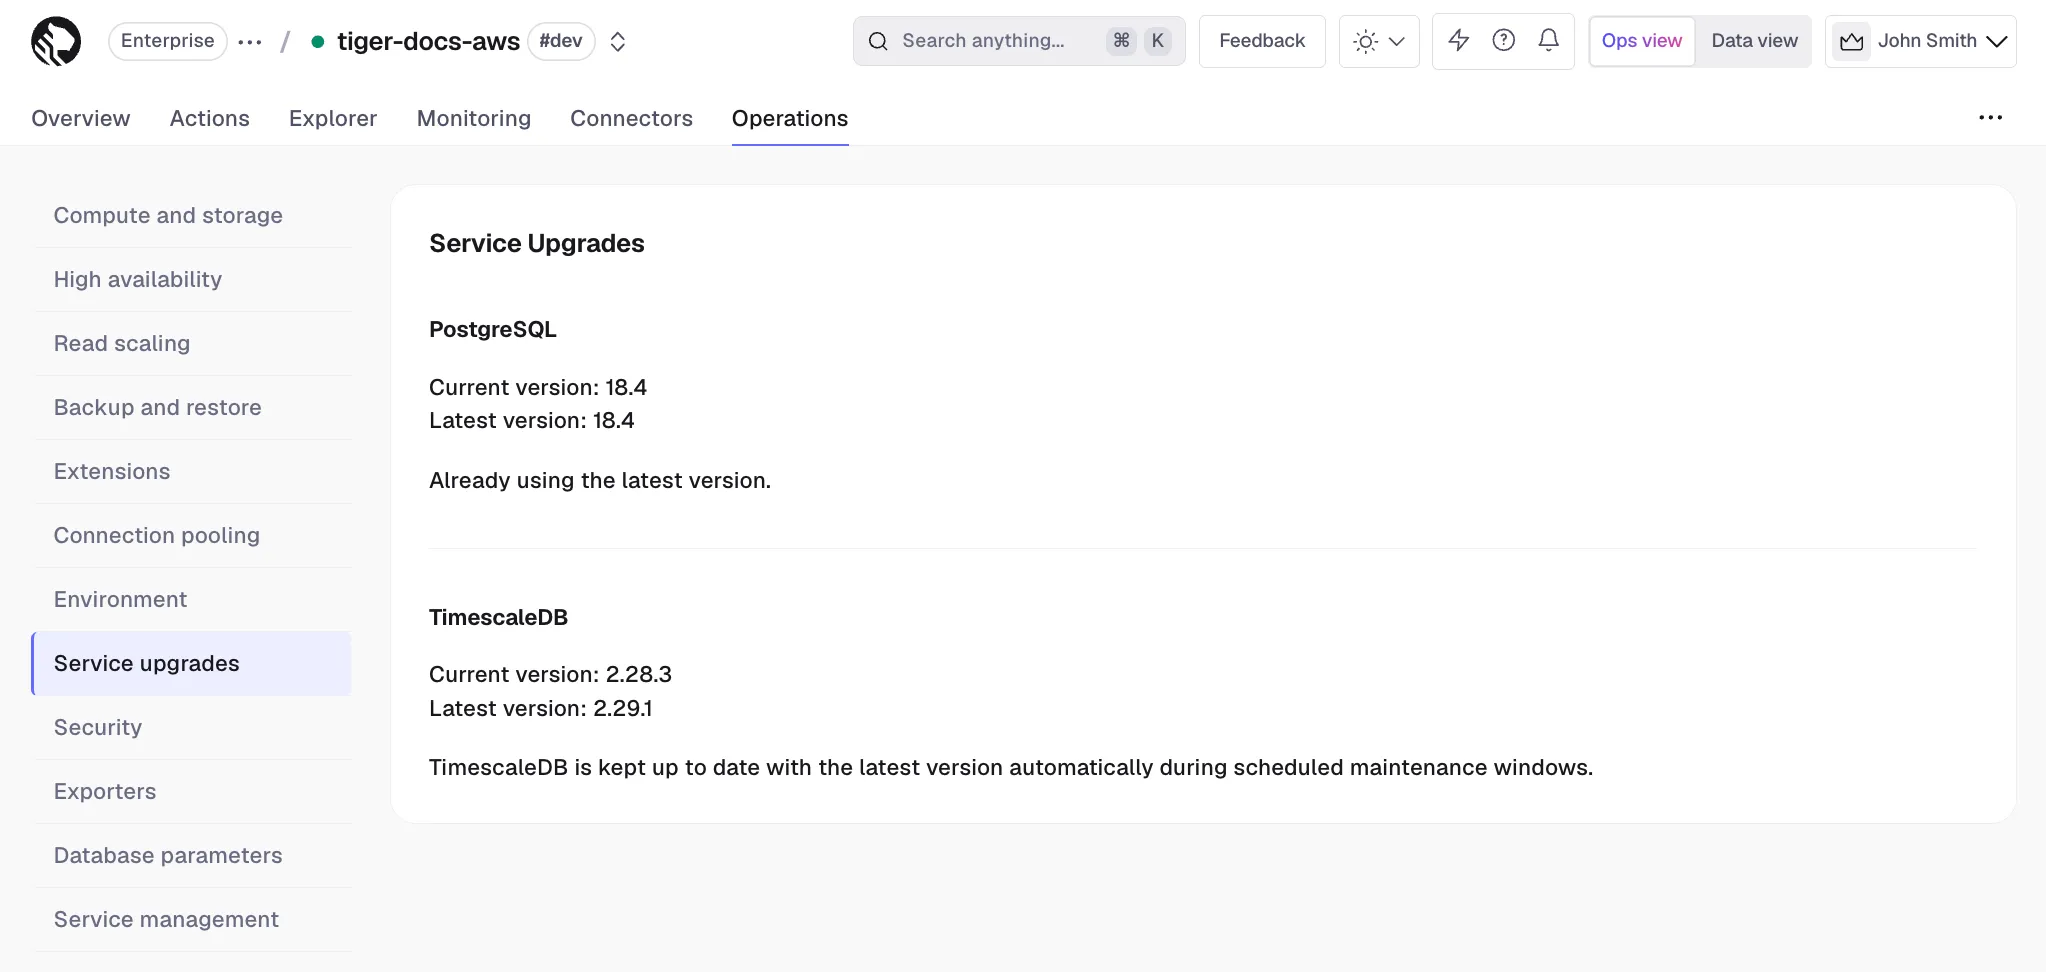Click the tiger-docs-aws service name

[428, 41]
